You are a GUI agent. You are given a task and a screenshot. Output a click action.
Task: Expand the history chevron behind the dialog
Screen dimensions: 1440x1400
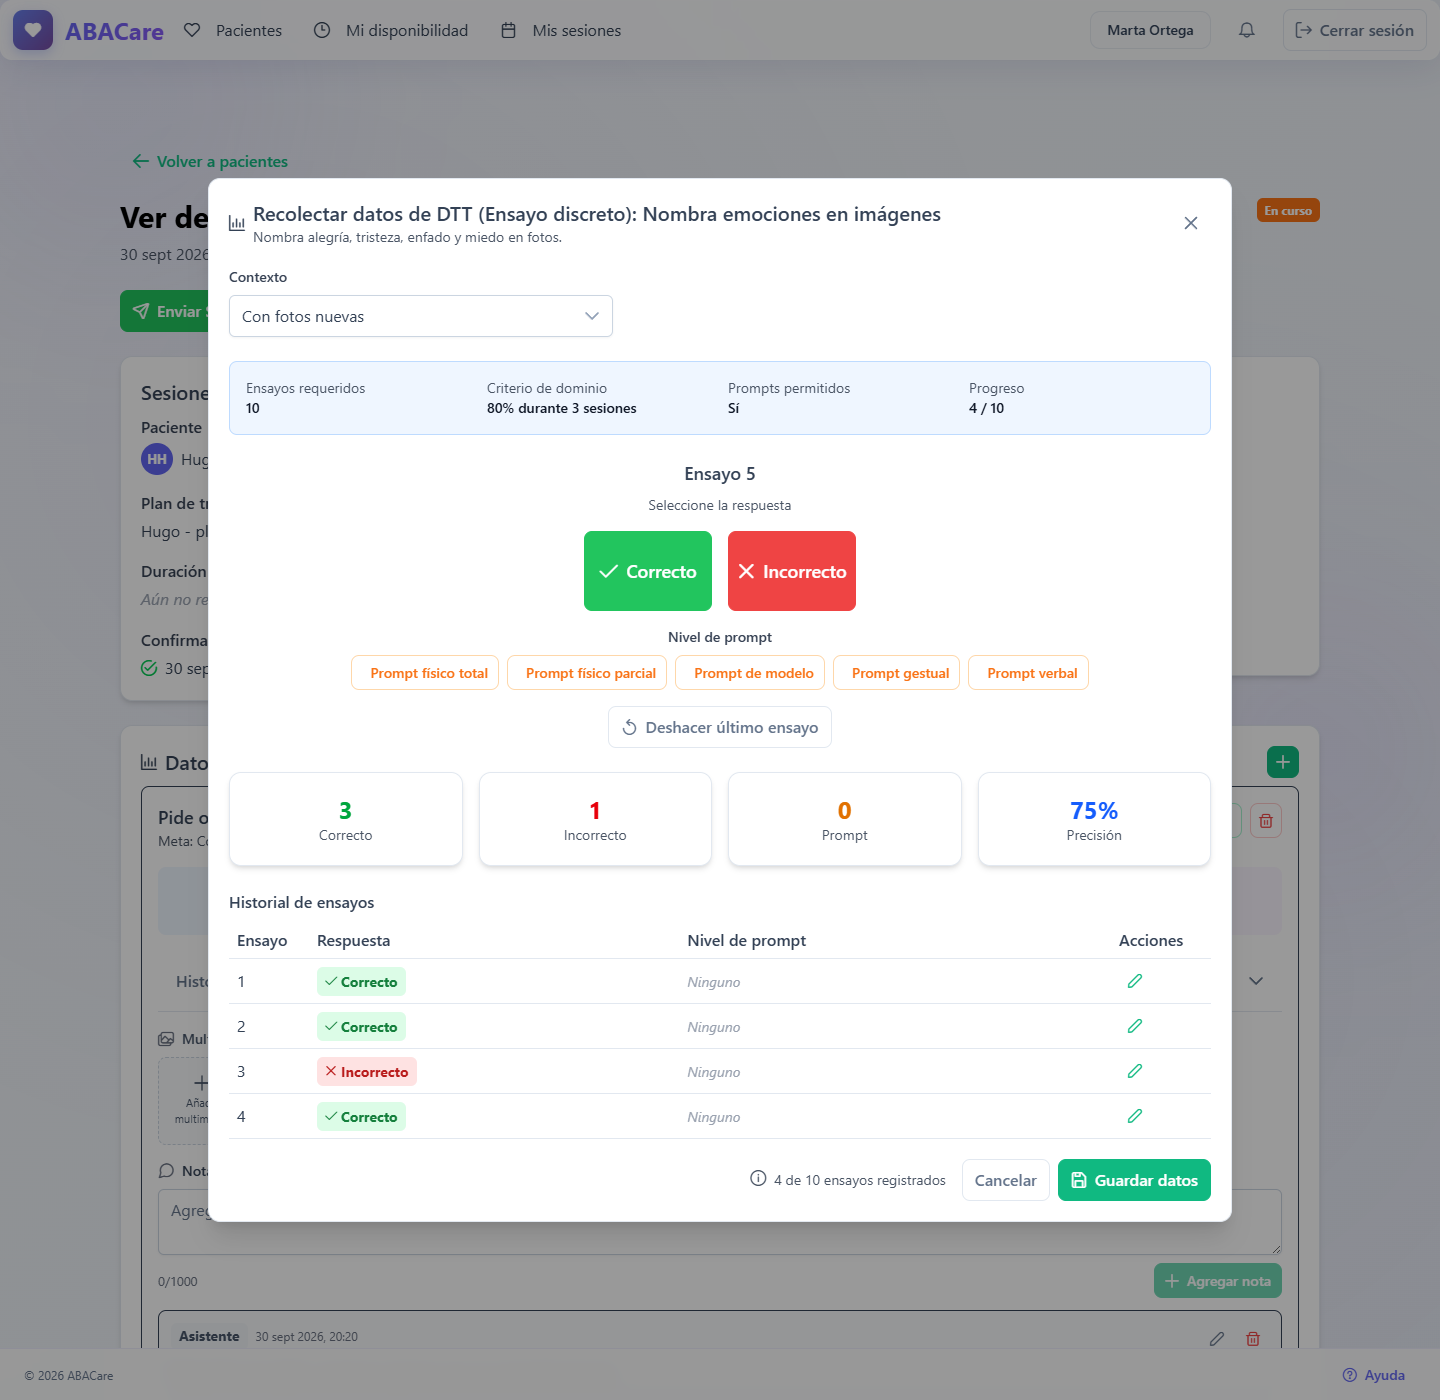(x=1256, y=981)
